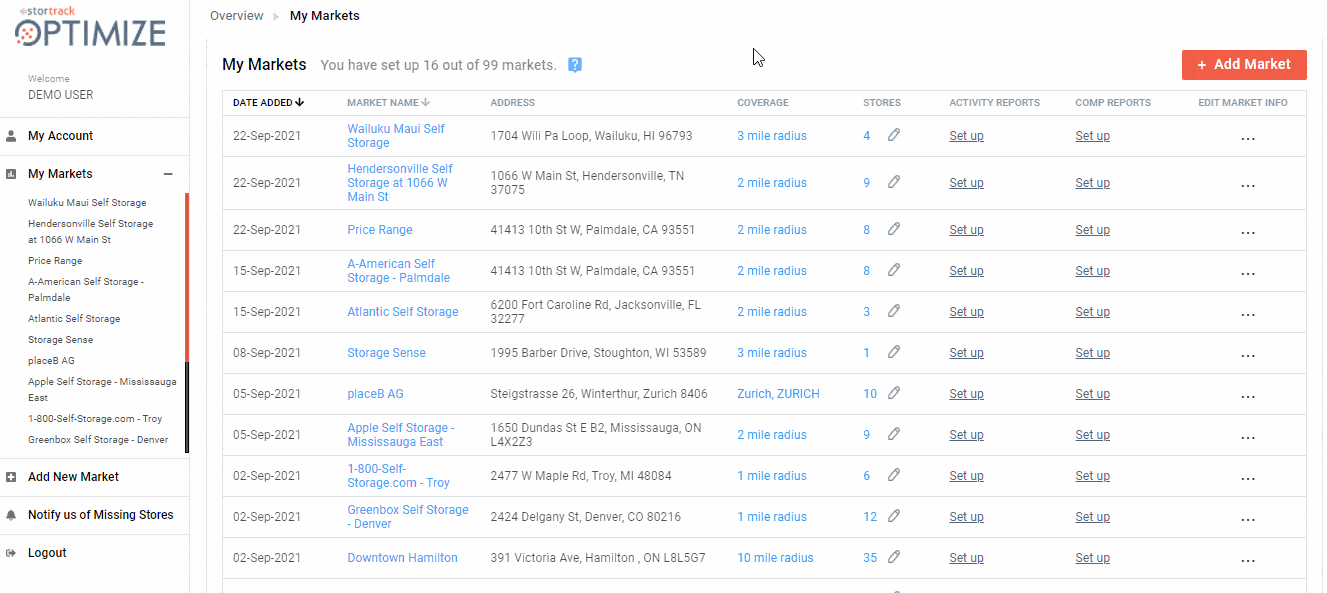Open the 35 stores count link
The width and height of the screenshot is (1327, 593).
(x=870, y=558)
